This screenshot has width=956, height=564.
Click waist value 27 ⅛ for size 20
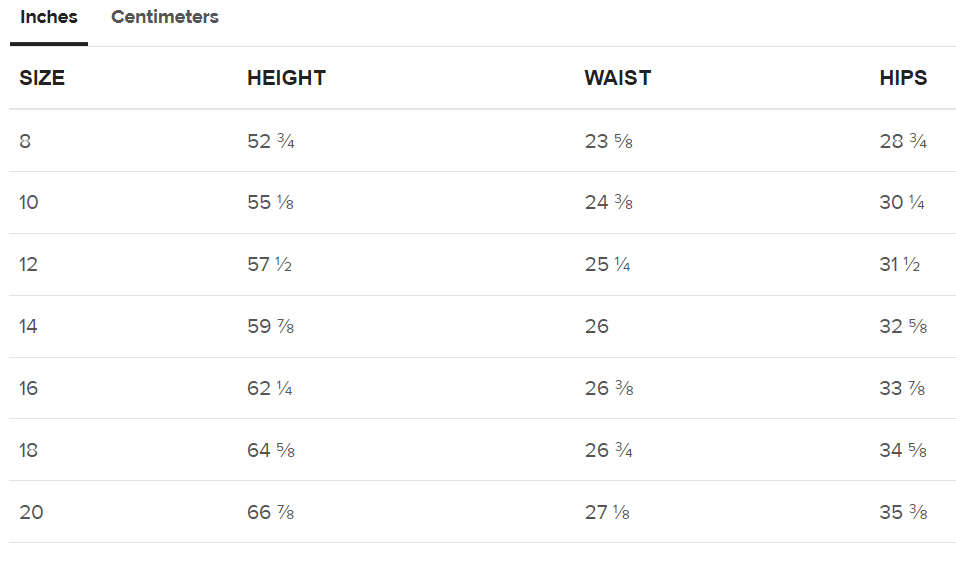607,512
